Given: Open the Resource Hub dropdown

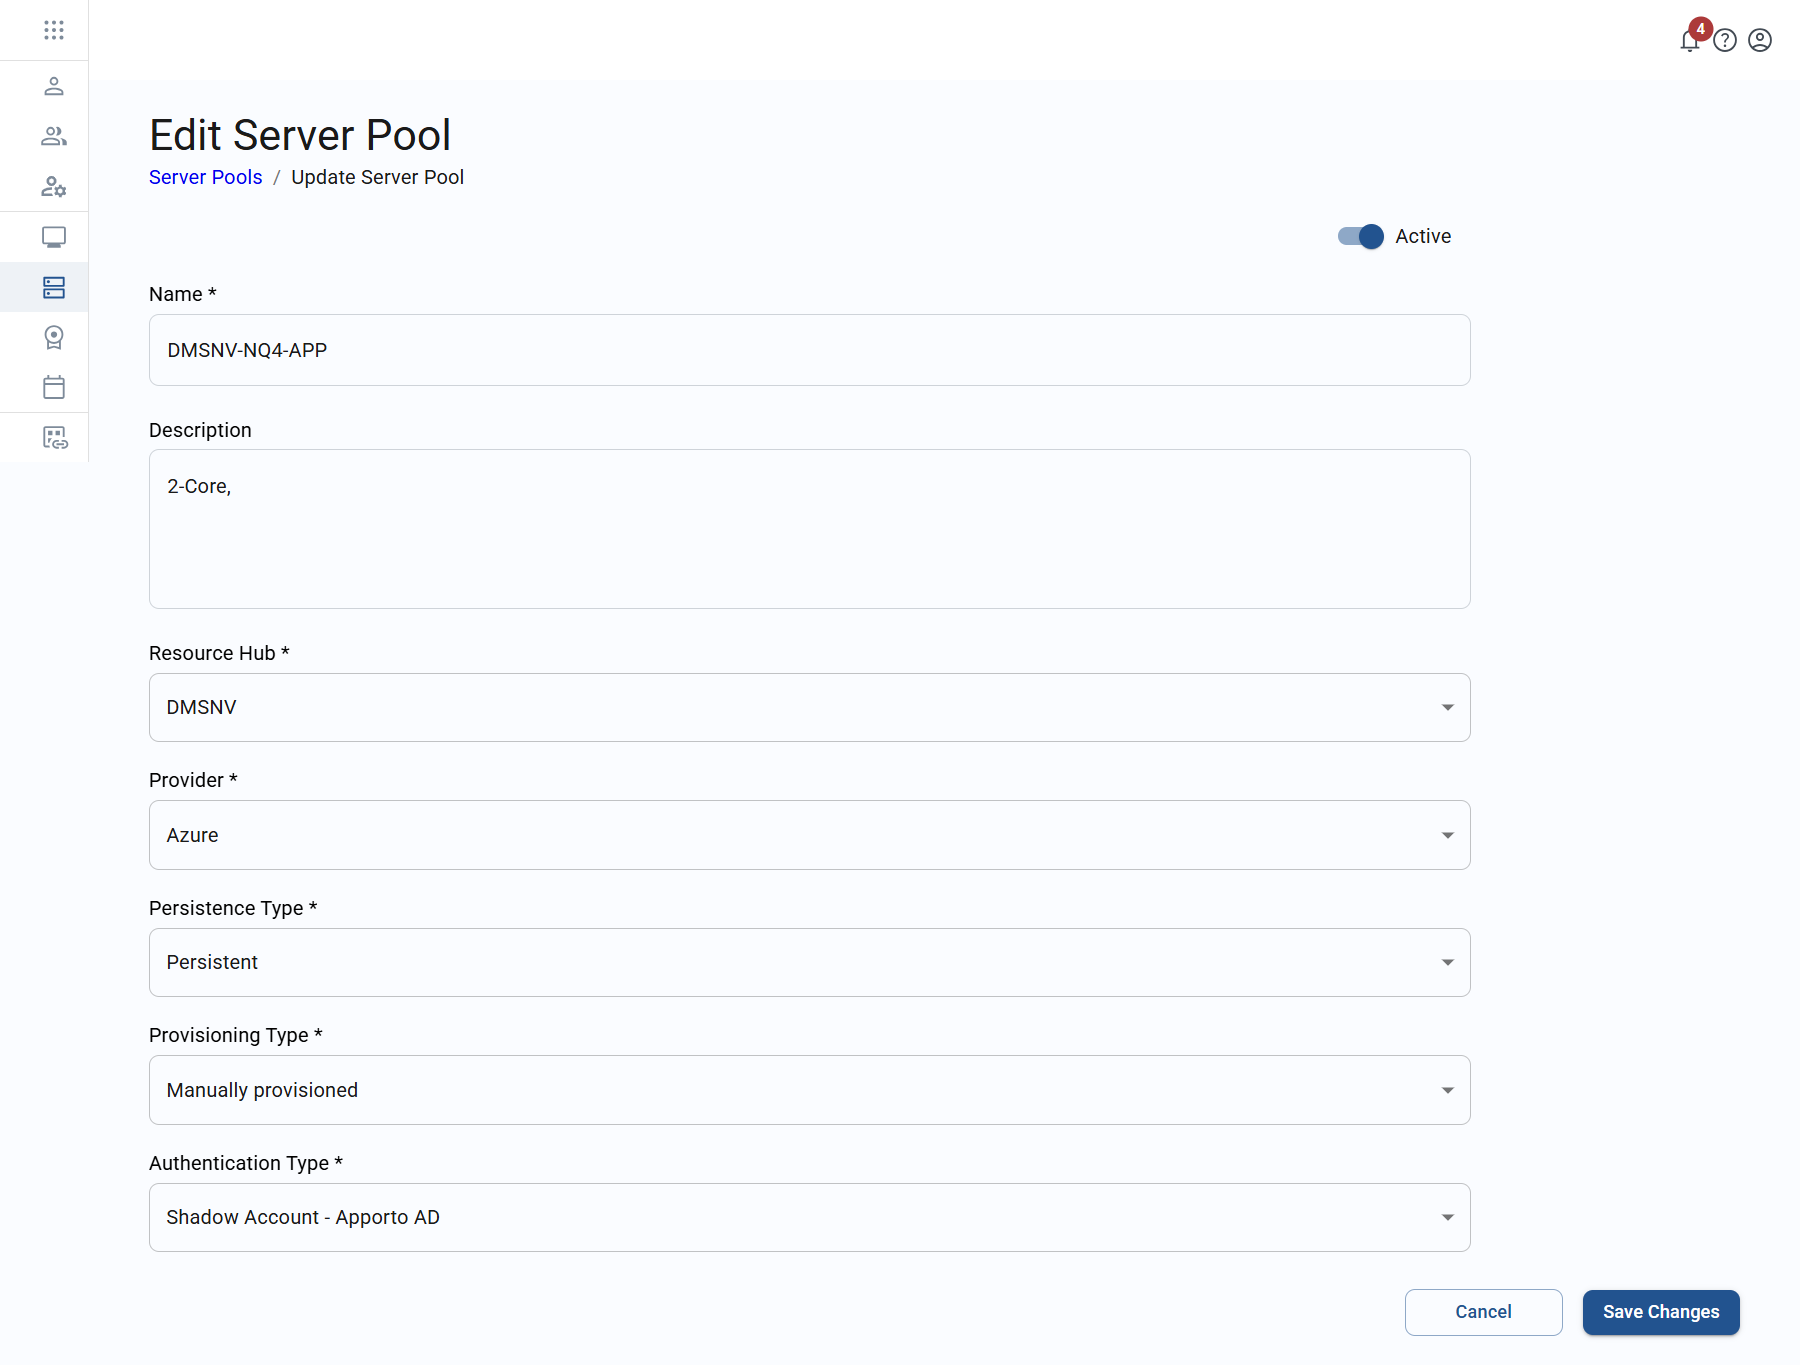Looking at the screenshot, I should [x=1446, y=707].
